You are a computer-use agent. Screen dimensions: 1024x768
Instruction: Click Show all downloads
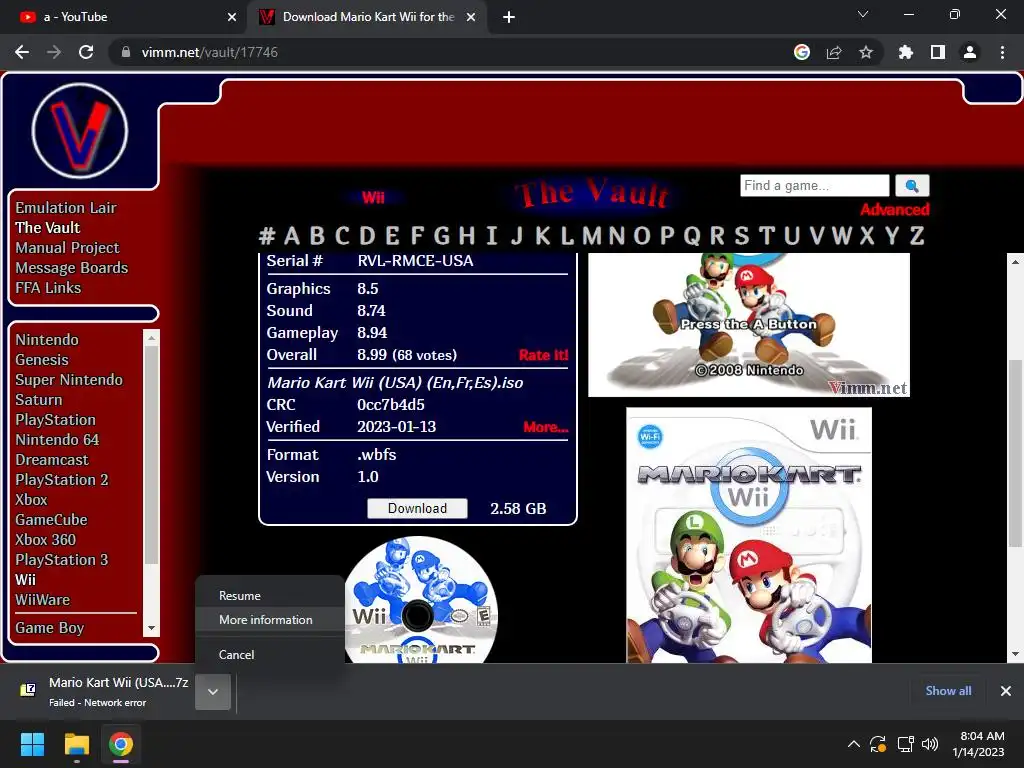coord(948,690)
